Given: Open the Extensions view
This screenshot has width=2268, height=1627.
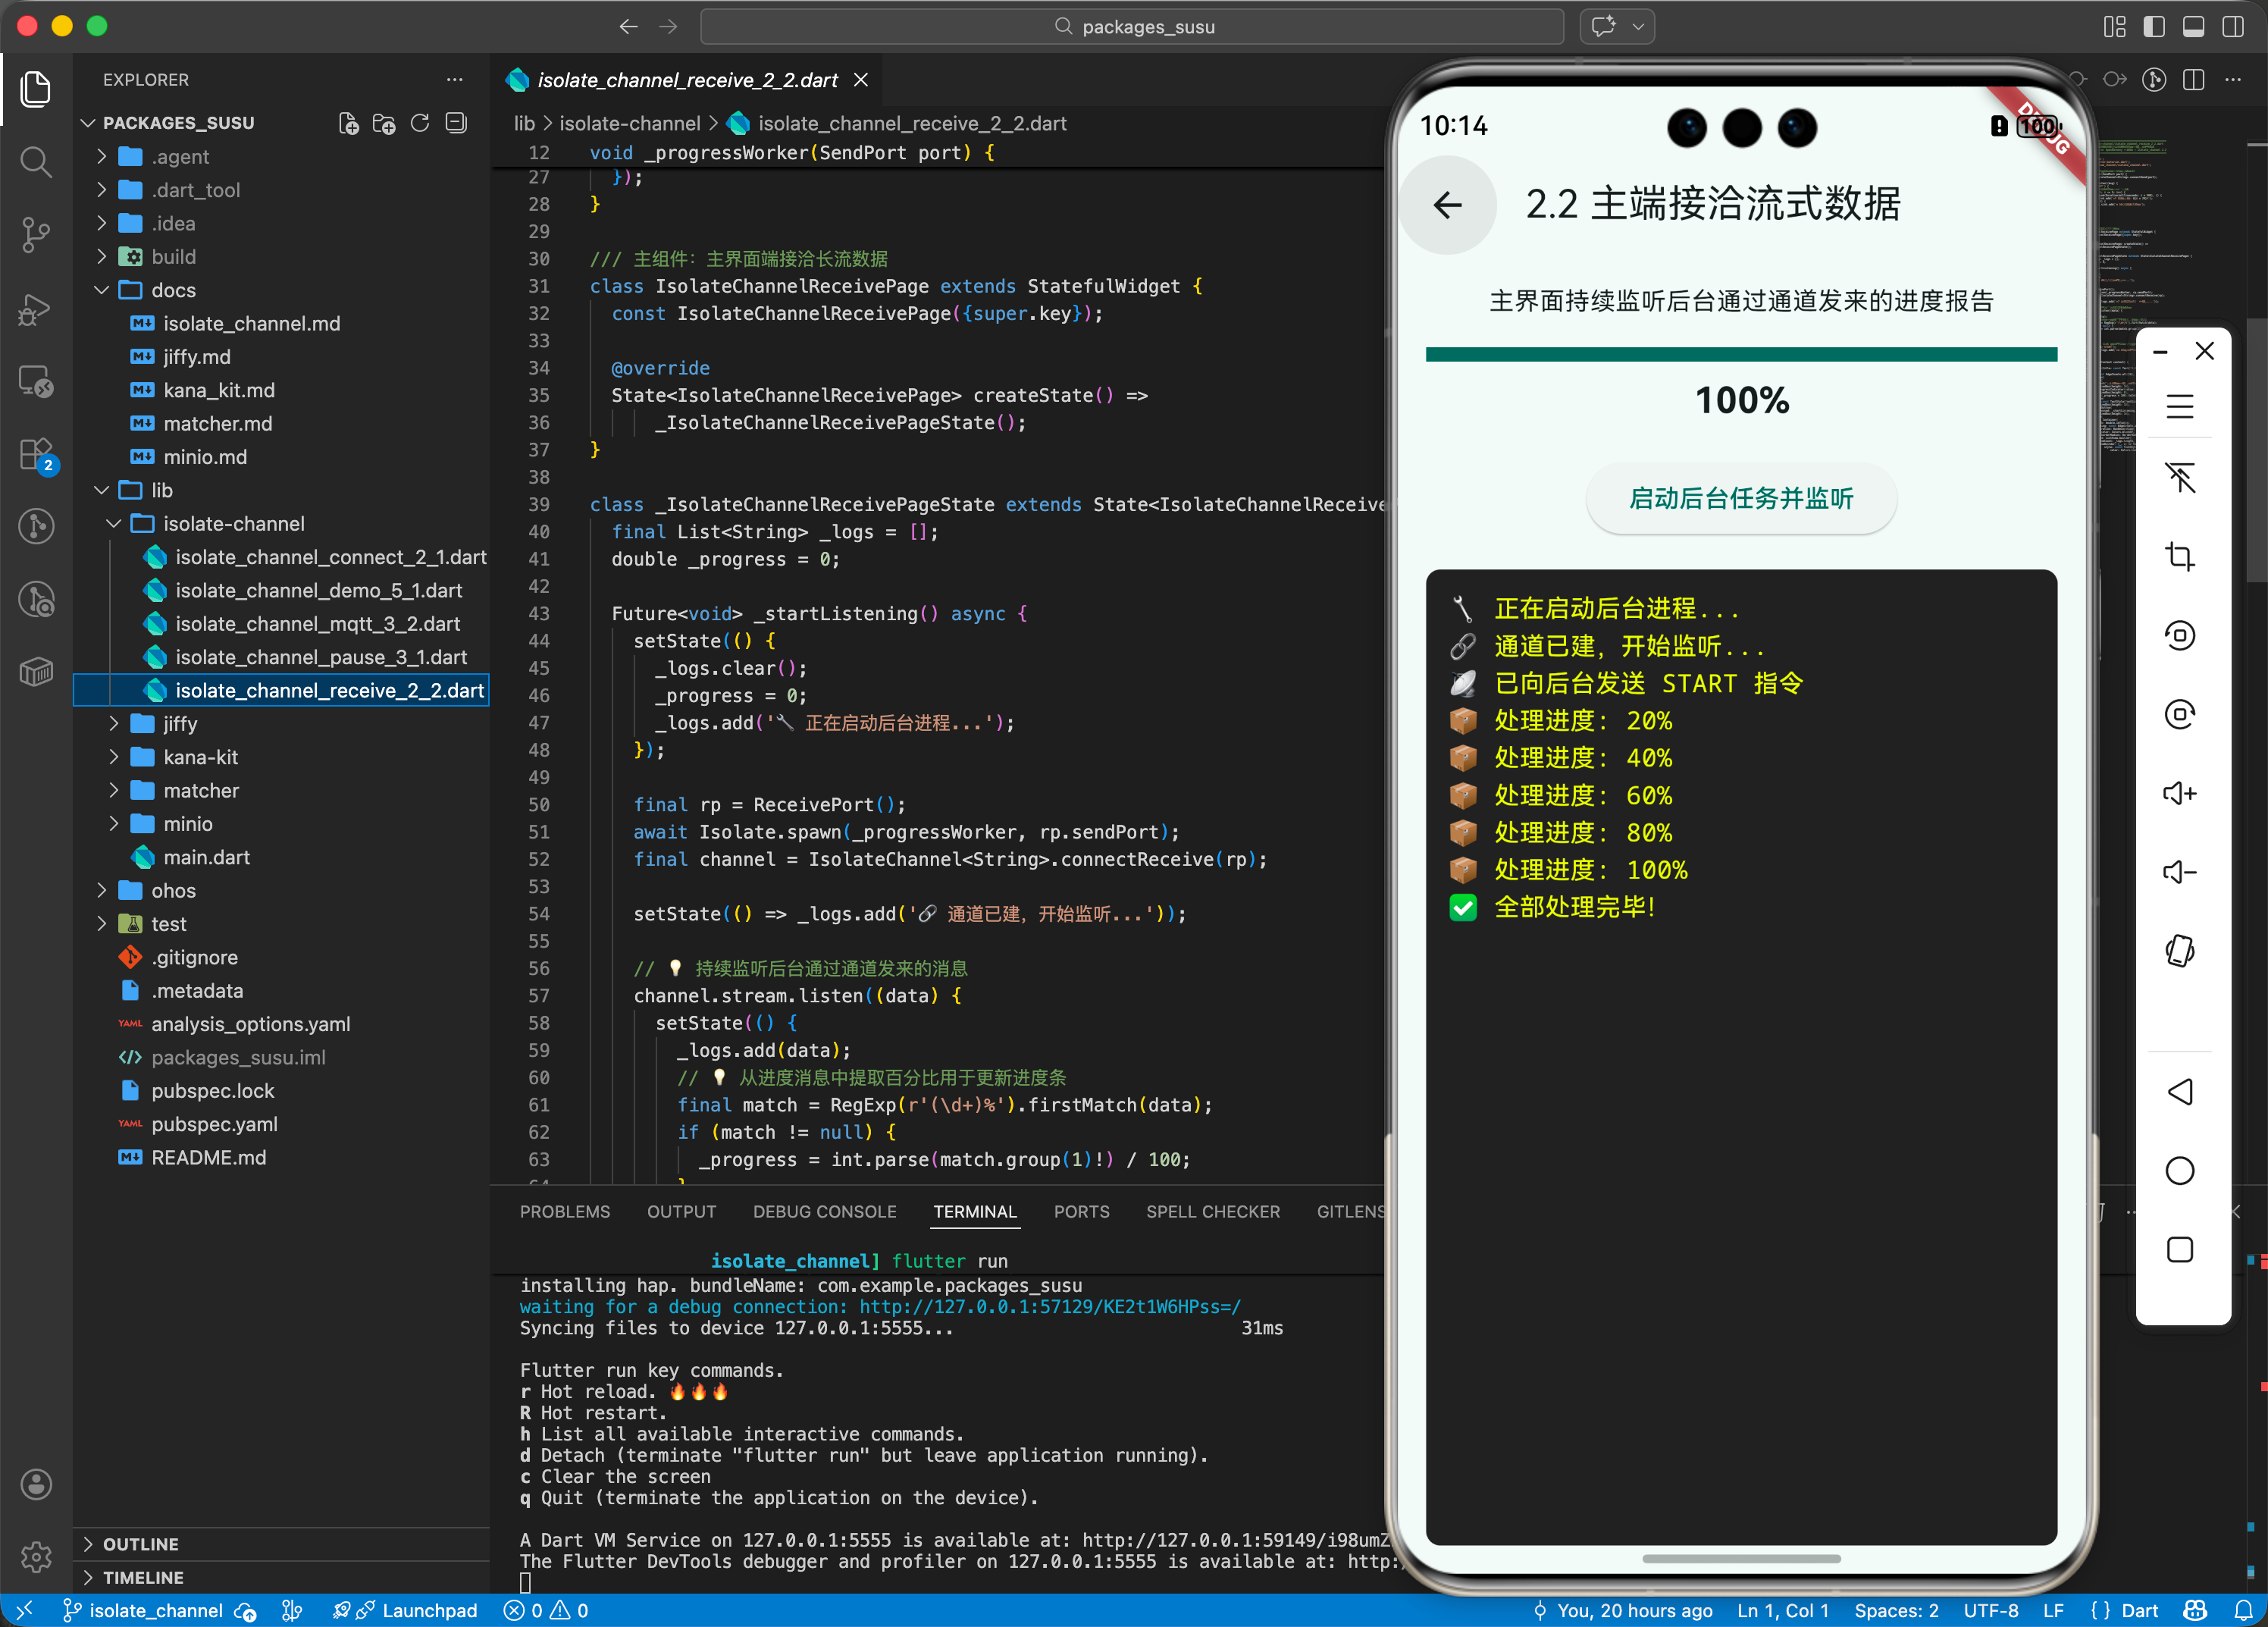Looking at the screenshot, I should click(x=36, y=454).
